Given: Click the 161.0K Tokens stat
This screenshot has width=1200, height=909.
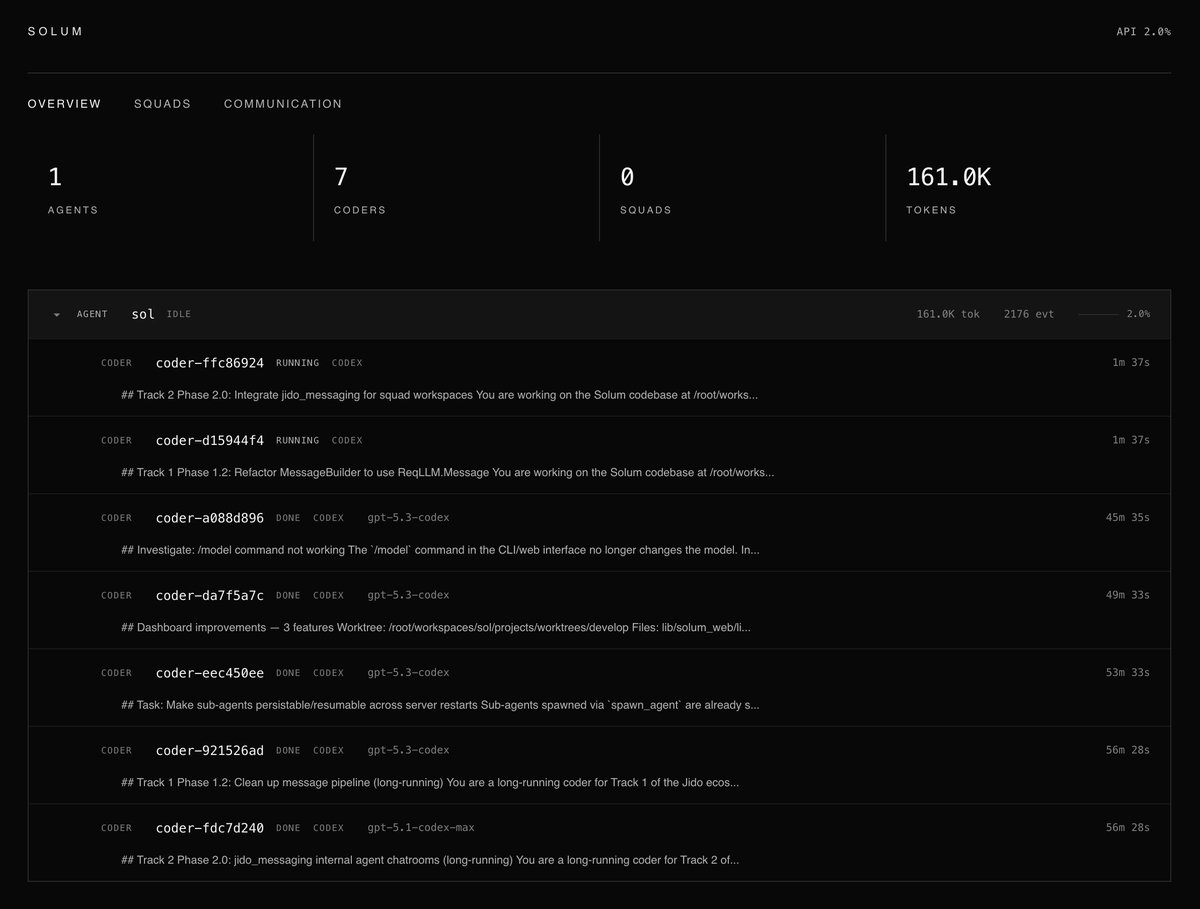Looking at the screenshot, I should 948,177.
